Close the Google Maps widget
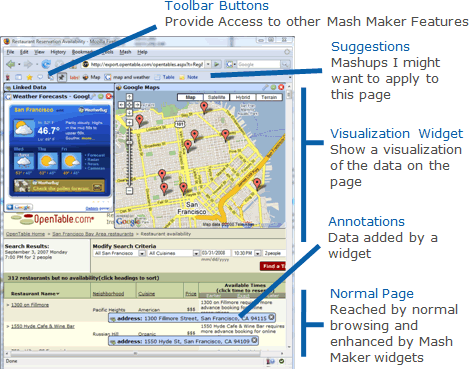 click(281, 87)
